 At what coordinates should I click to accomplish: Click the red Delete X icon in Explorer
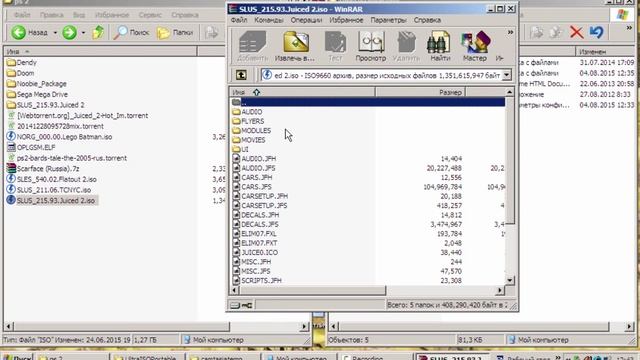[576, 32]
